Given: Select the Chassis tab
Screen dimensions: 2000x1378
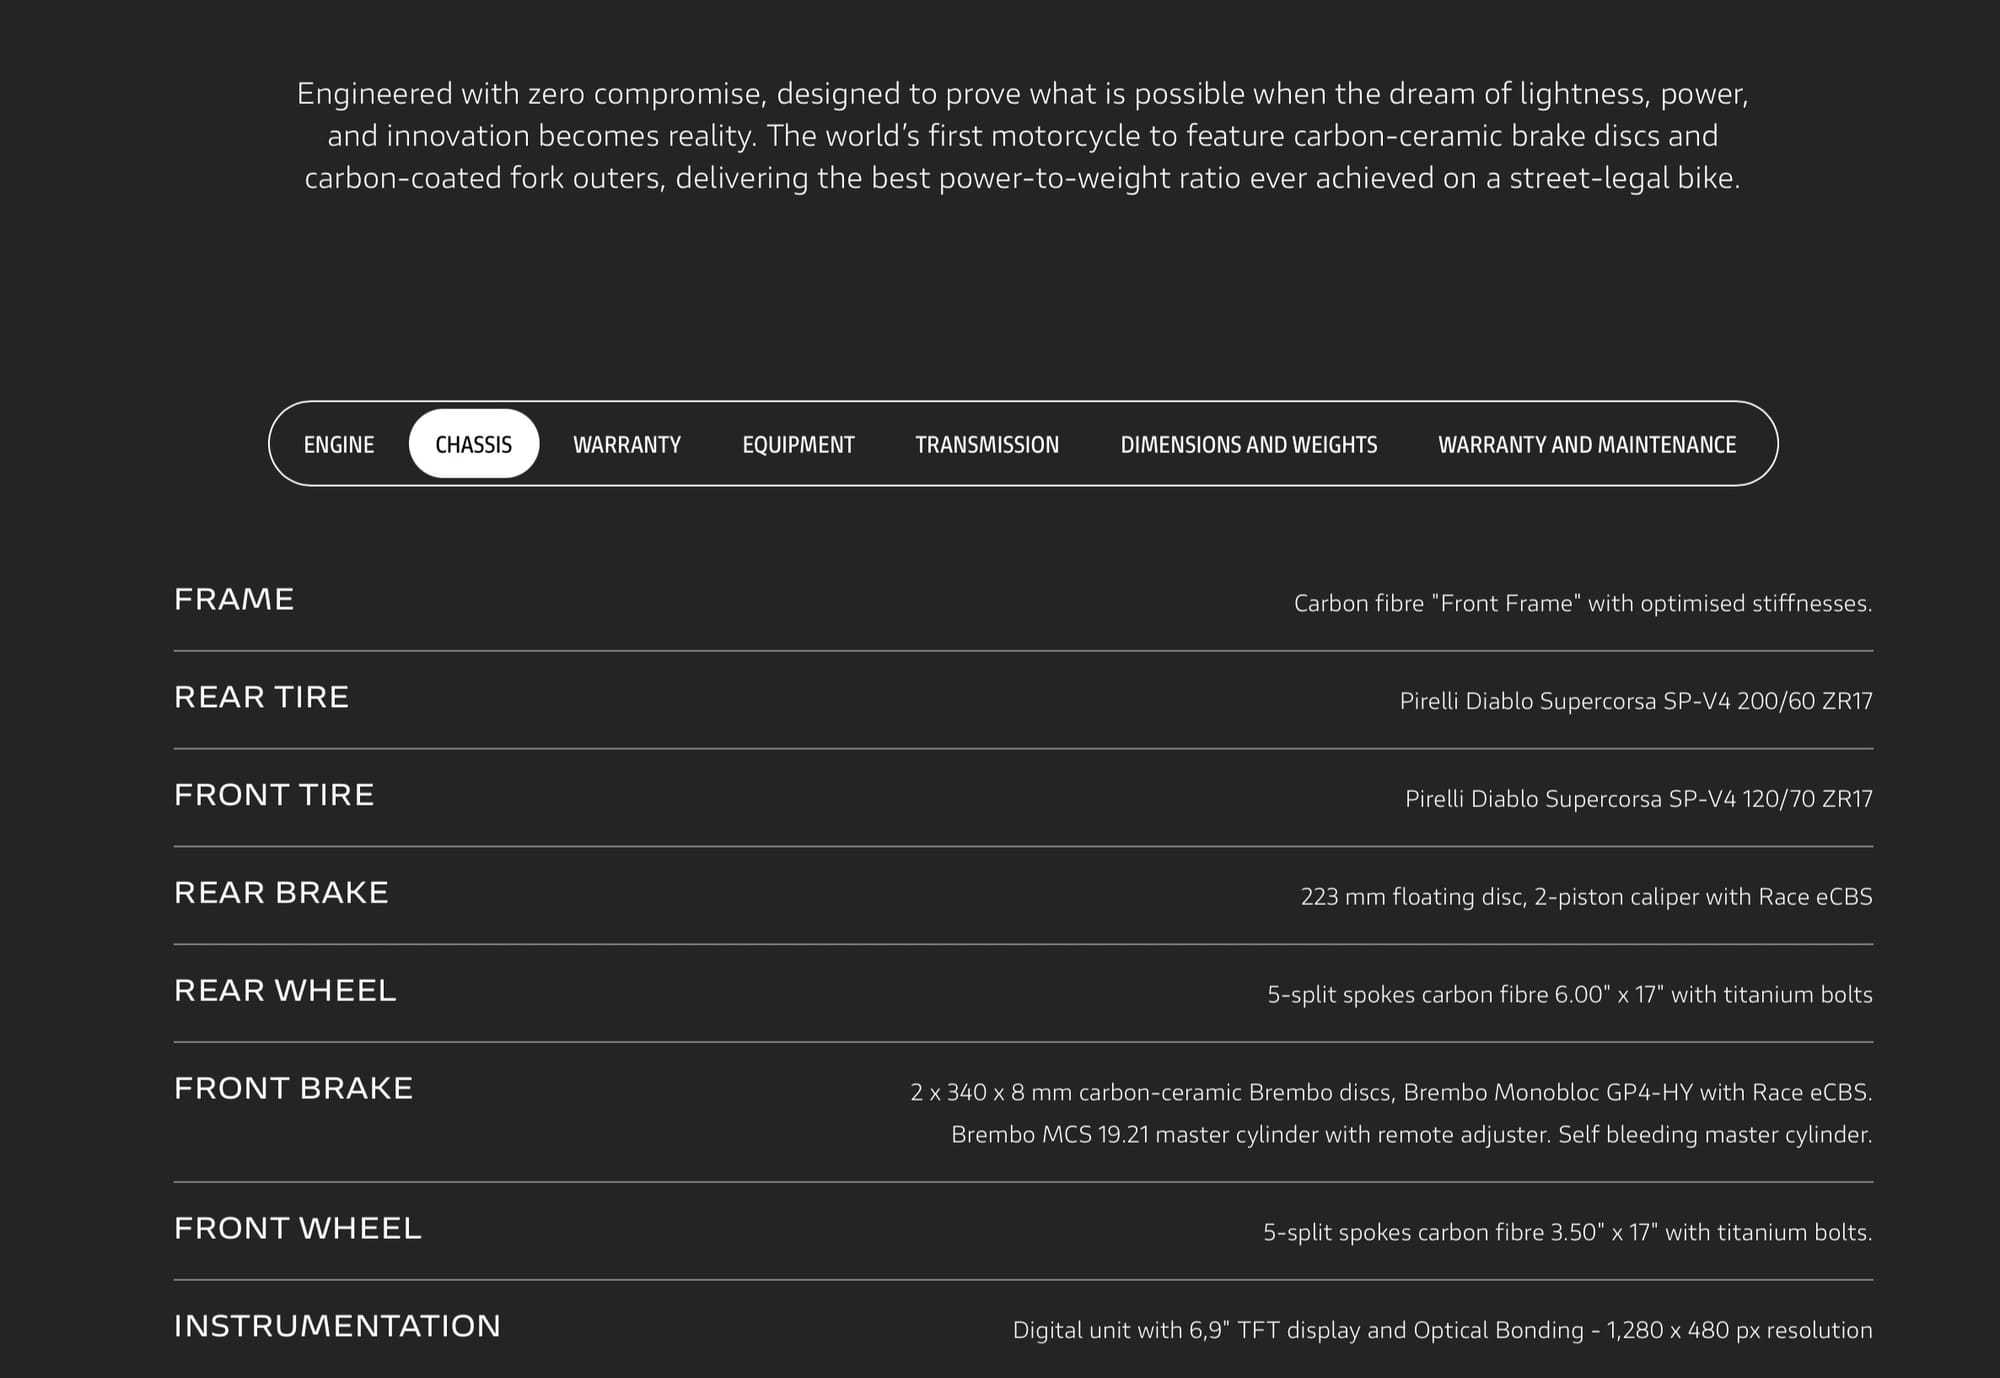Looking at the screenshot, I should point(474,444).
